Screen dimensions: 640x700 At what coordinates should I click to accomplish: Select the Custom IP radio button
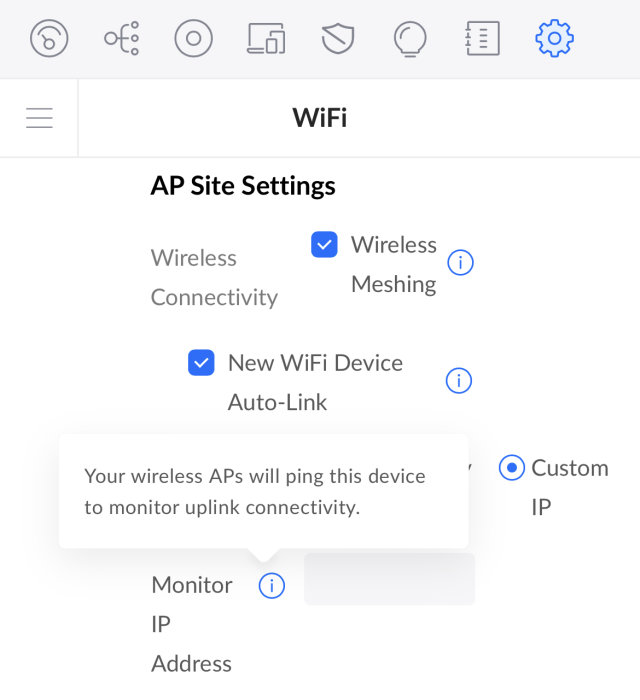(x=512, y=468)
